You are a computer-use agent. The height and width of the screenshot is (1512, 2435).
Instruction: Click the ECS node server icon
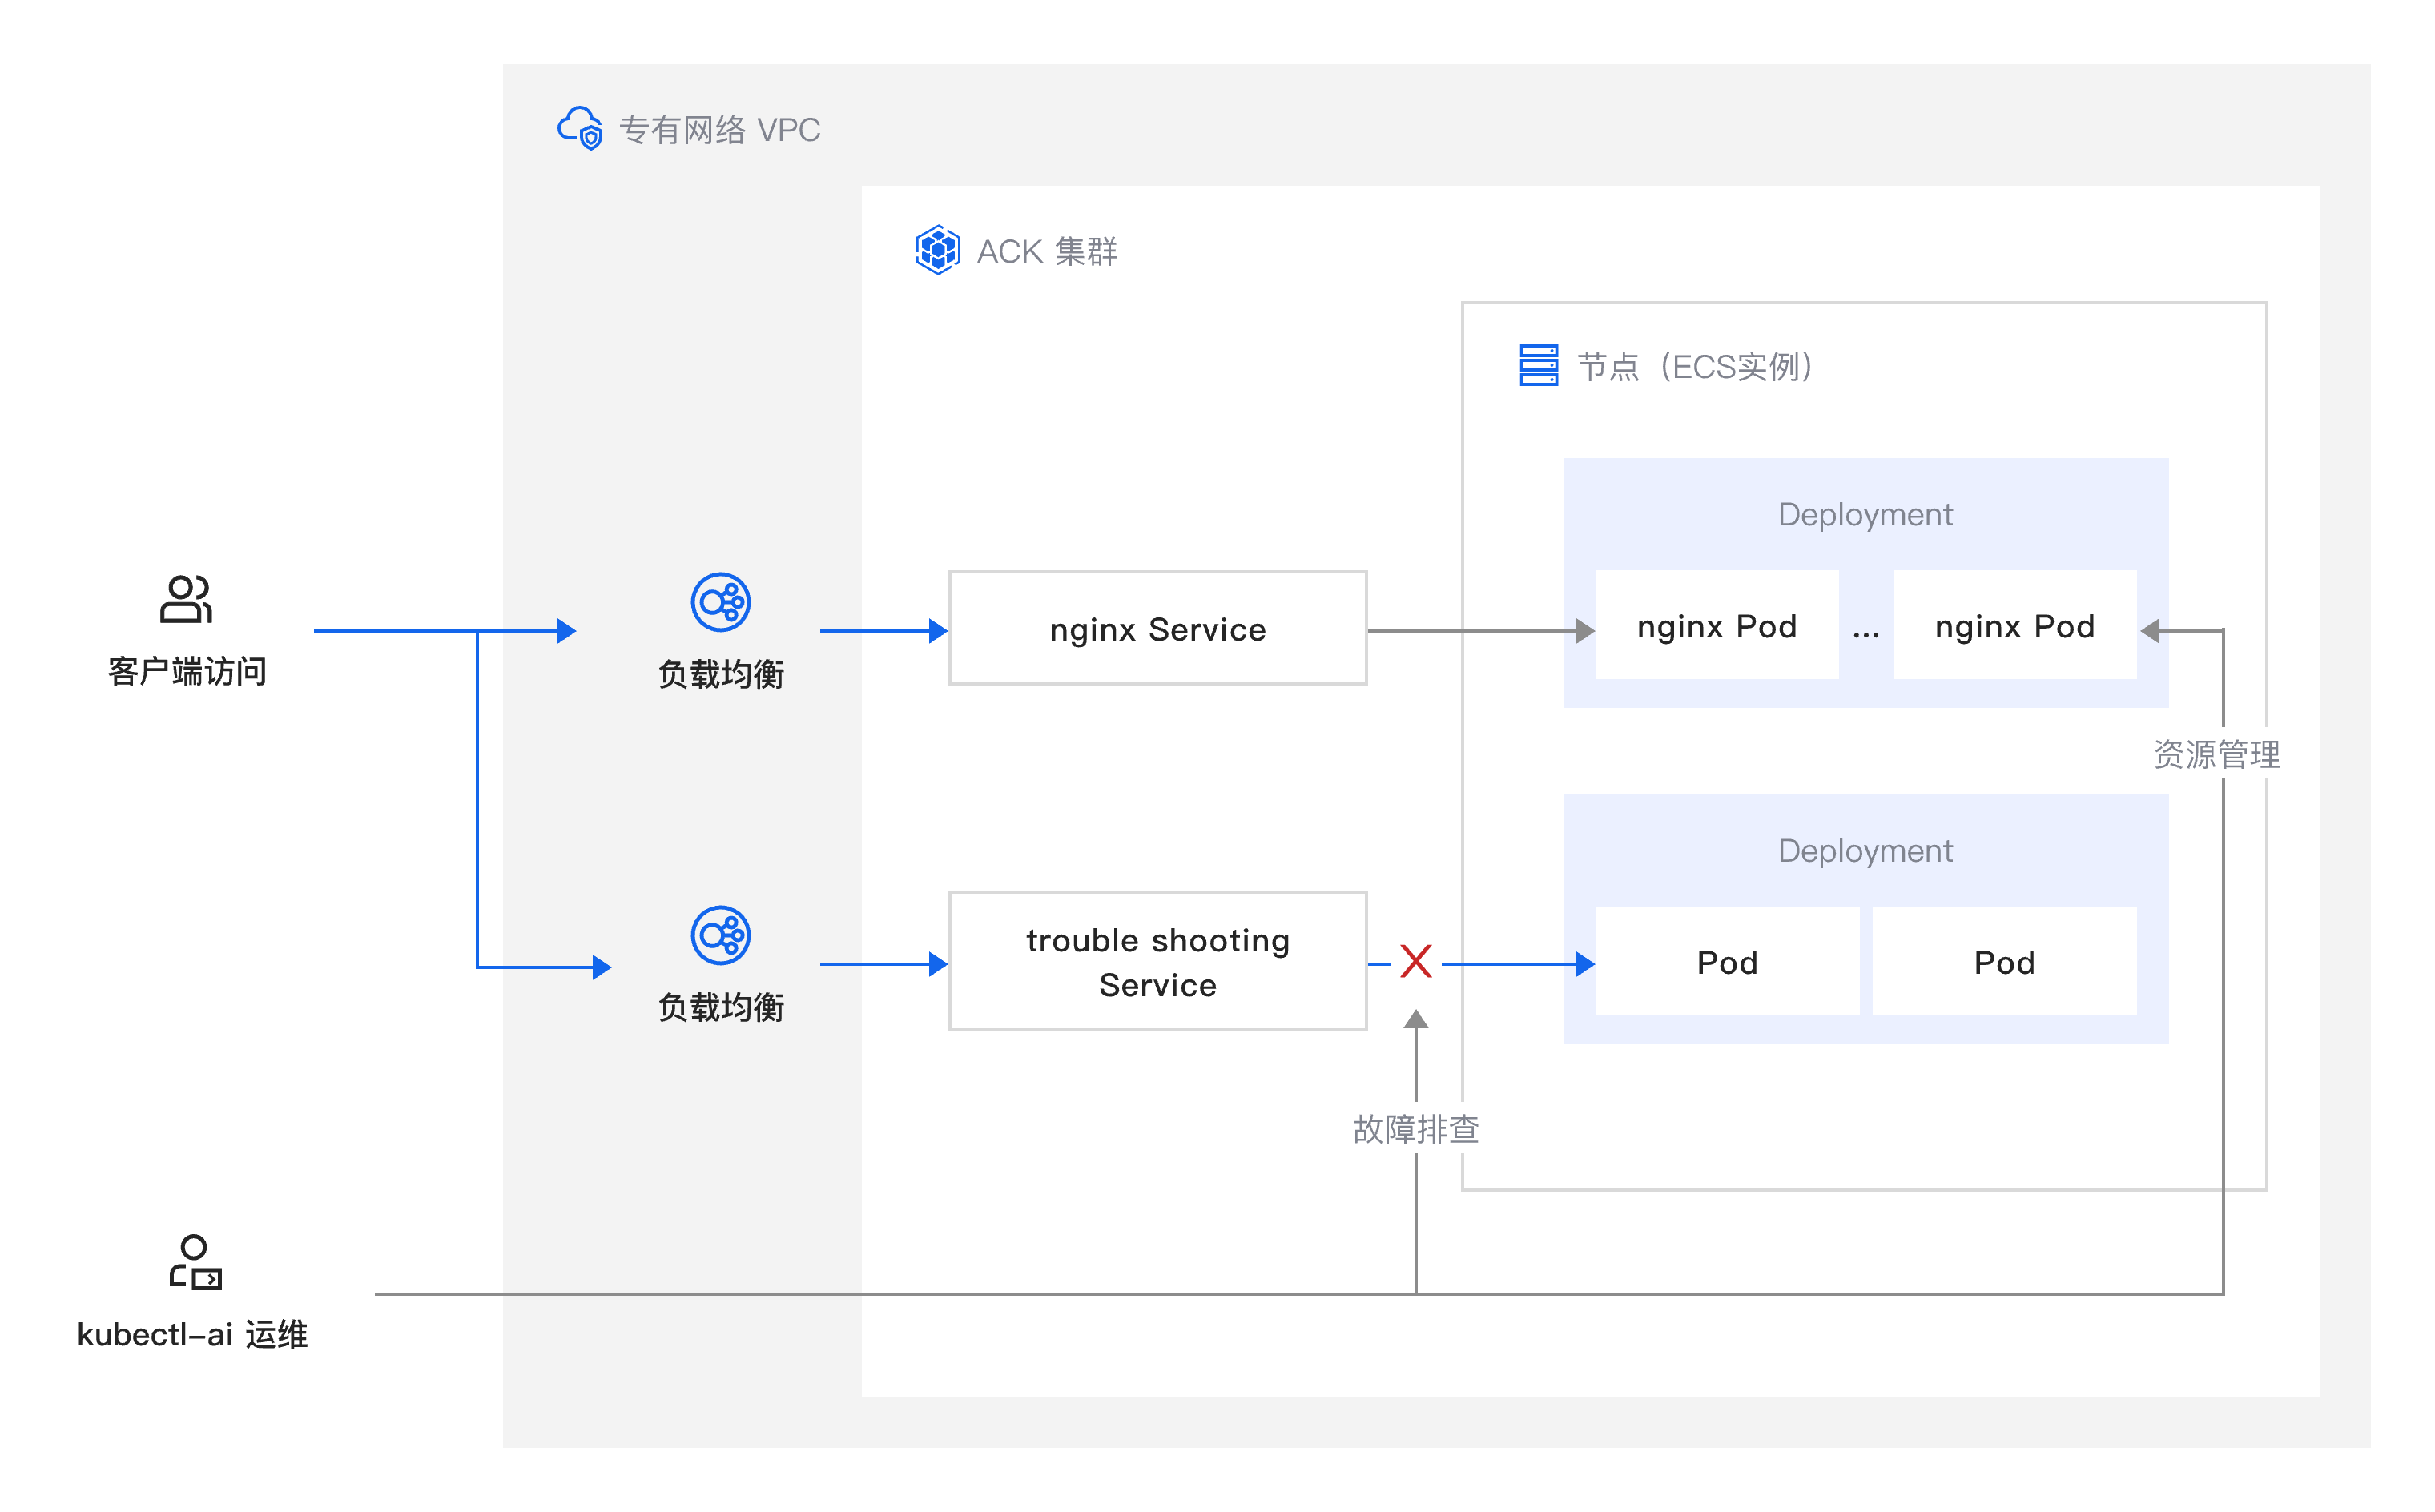[x=1538, y=365]
